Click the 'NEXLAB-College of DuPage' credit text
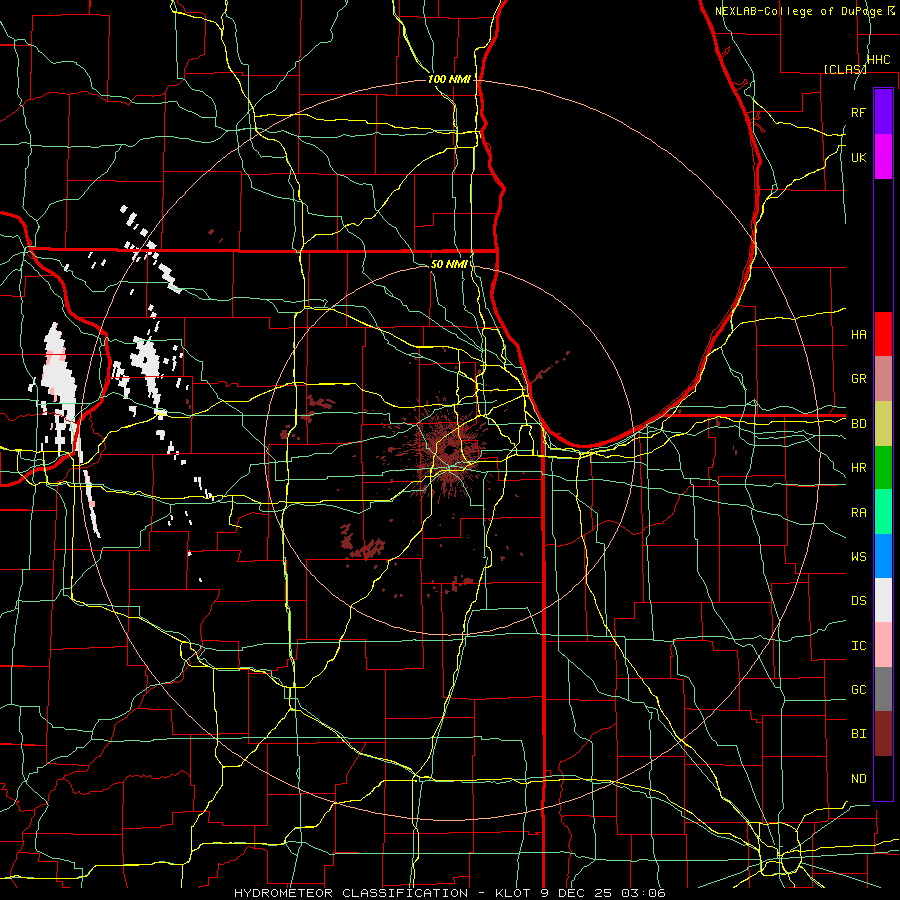900x900 pixels. coord(798,11)
